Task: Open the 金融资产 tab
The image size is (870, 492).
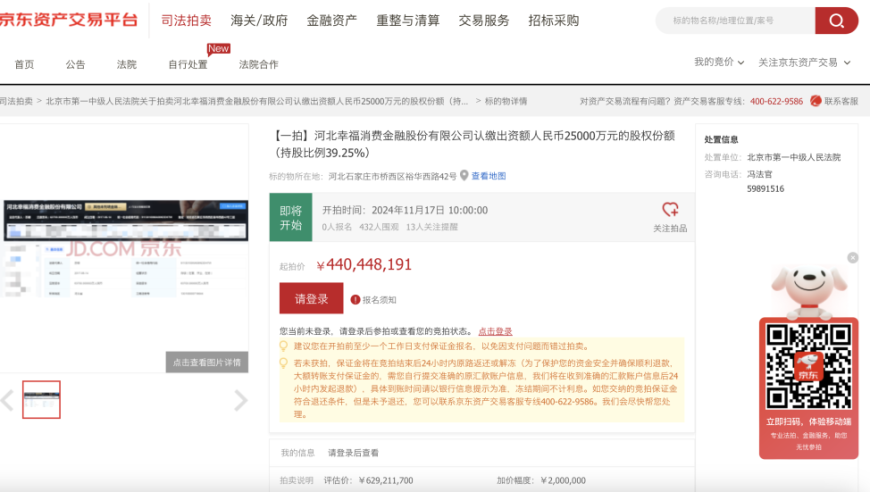Action: coord(332,21)
